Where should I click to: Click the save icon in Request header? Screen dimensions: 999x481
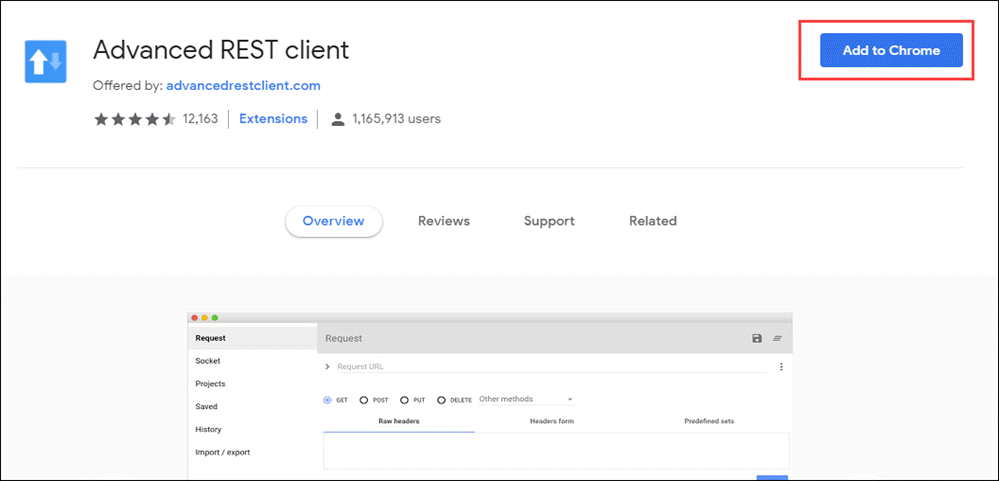tap(757, 339)
